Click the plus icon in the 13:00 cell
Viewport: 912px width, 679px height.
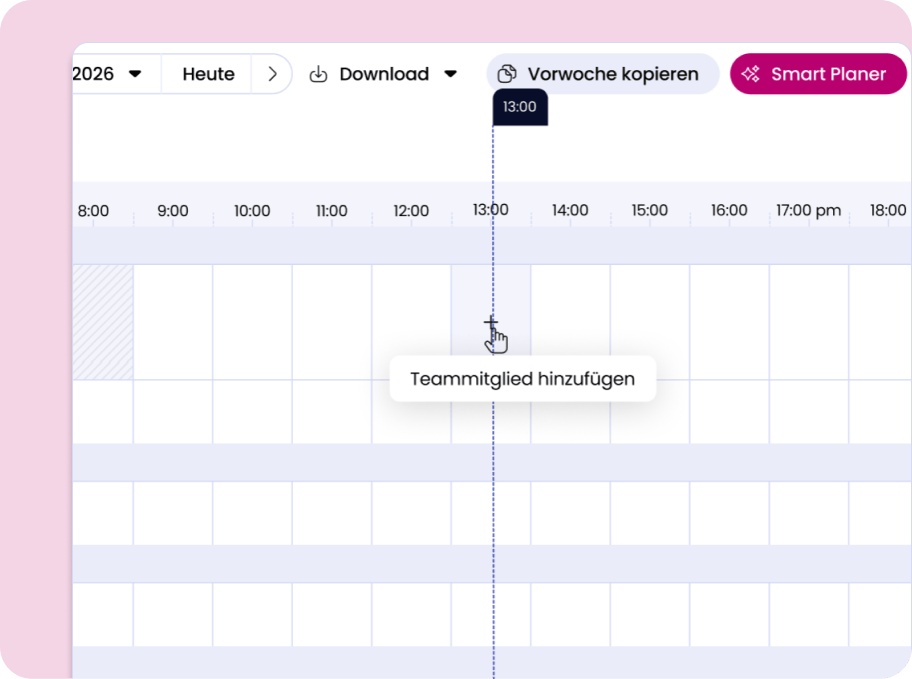[x=490, y=322]
